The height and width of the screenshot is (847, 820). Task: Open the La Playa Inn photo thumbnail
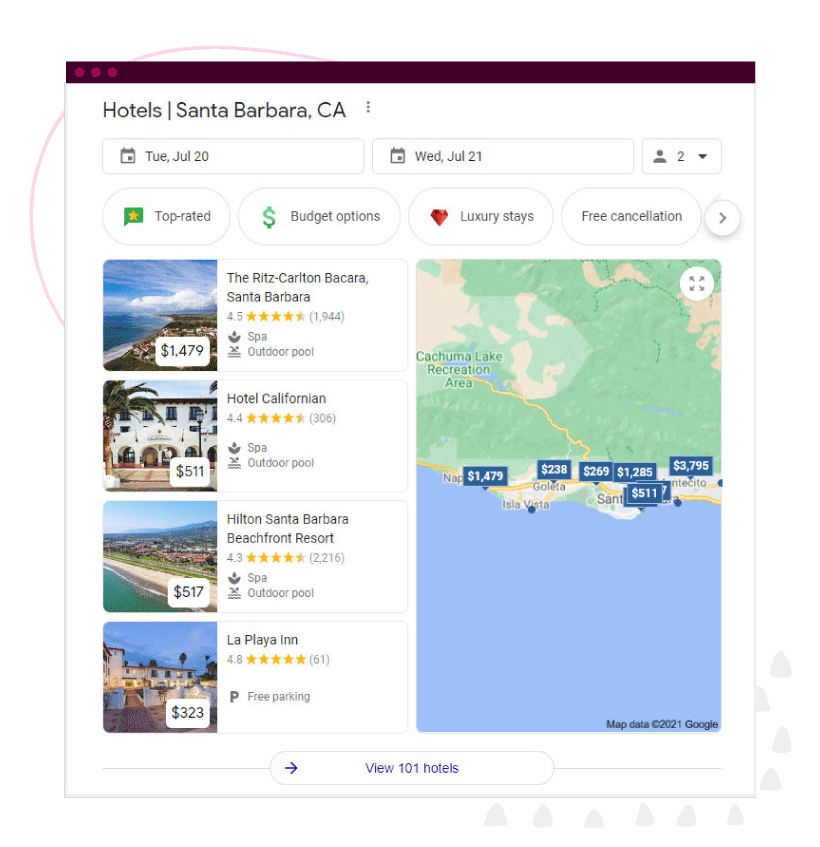click(160, 677)
